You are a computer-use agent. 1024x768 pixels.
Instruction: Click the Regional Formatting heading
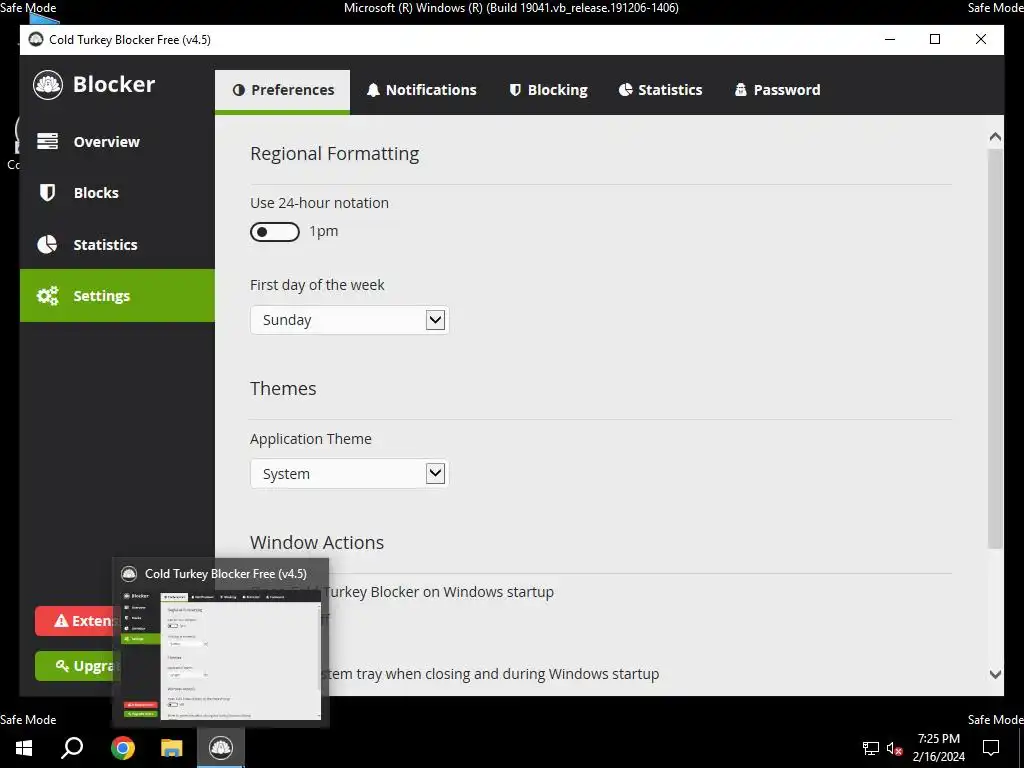[334, 154]
